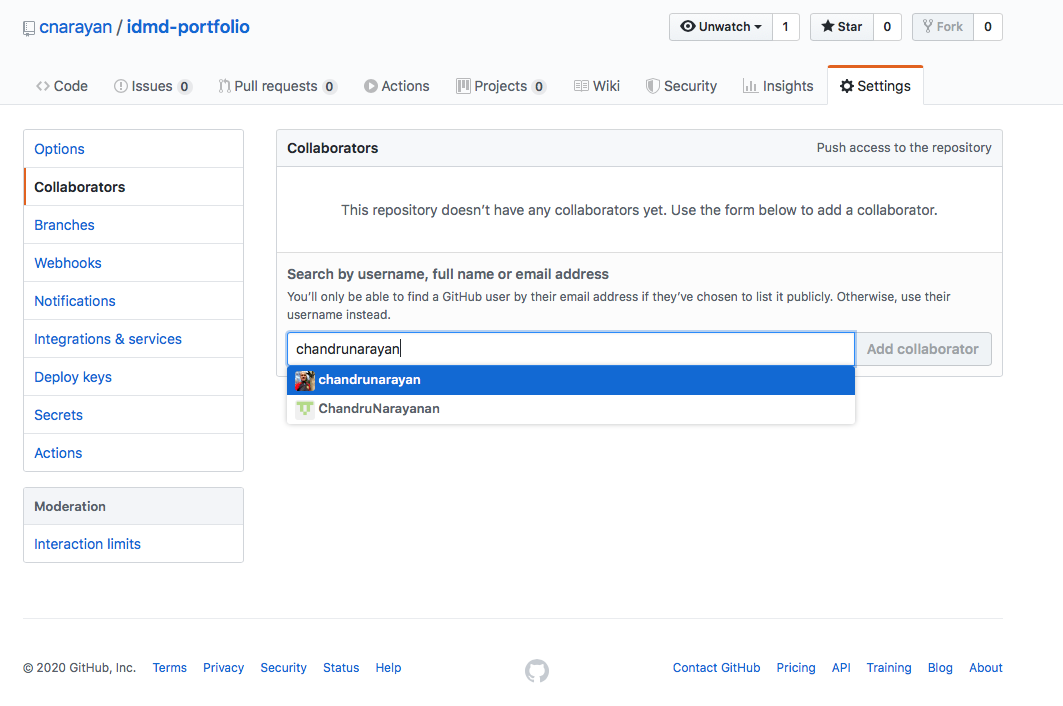Open the forks count 0
The image size is (1063, 706).
click(988, 27)
